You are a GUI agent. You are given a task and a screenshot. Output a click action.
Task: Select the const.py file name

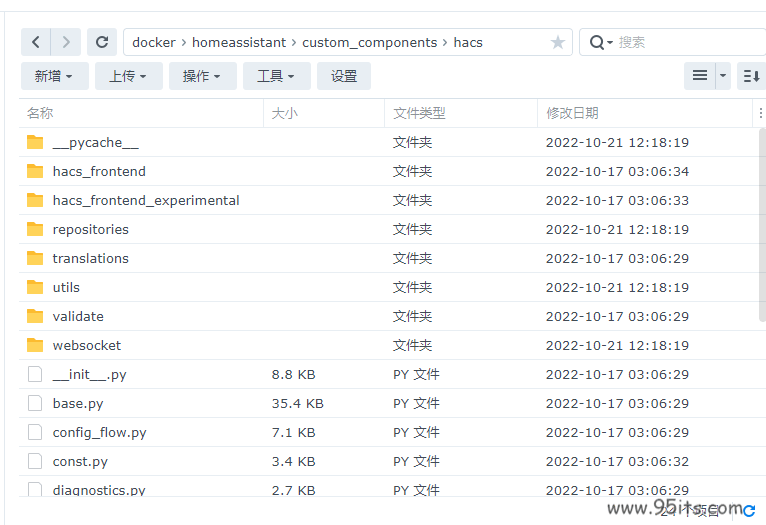pos(80,462)
